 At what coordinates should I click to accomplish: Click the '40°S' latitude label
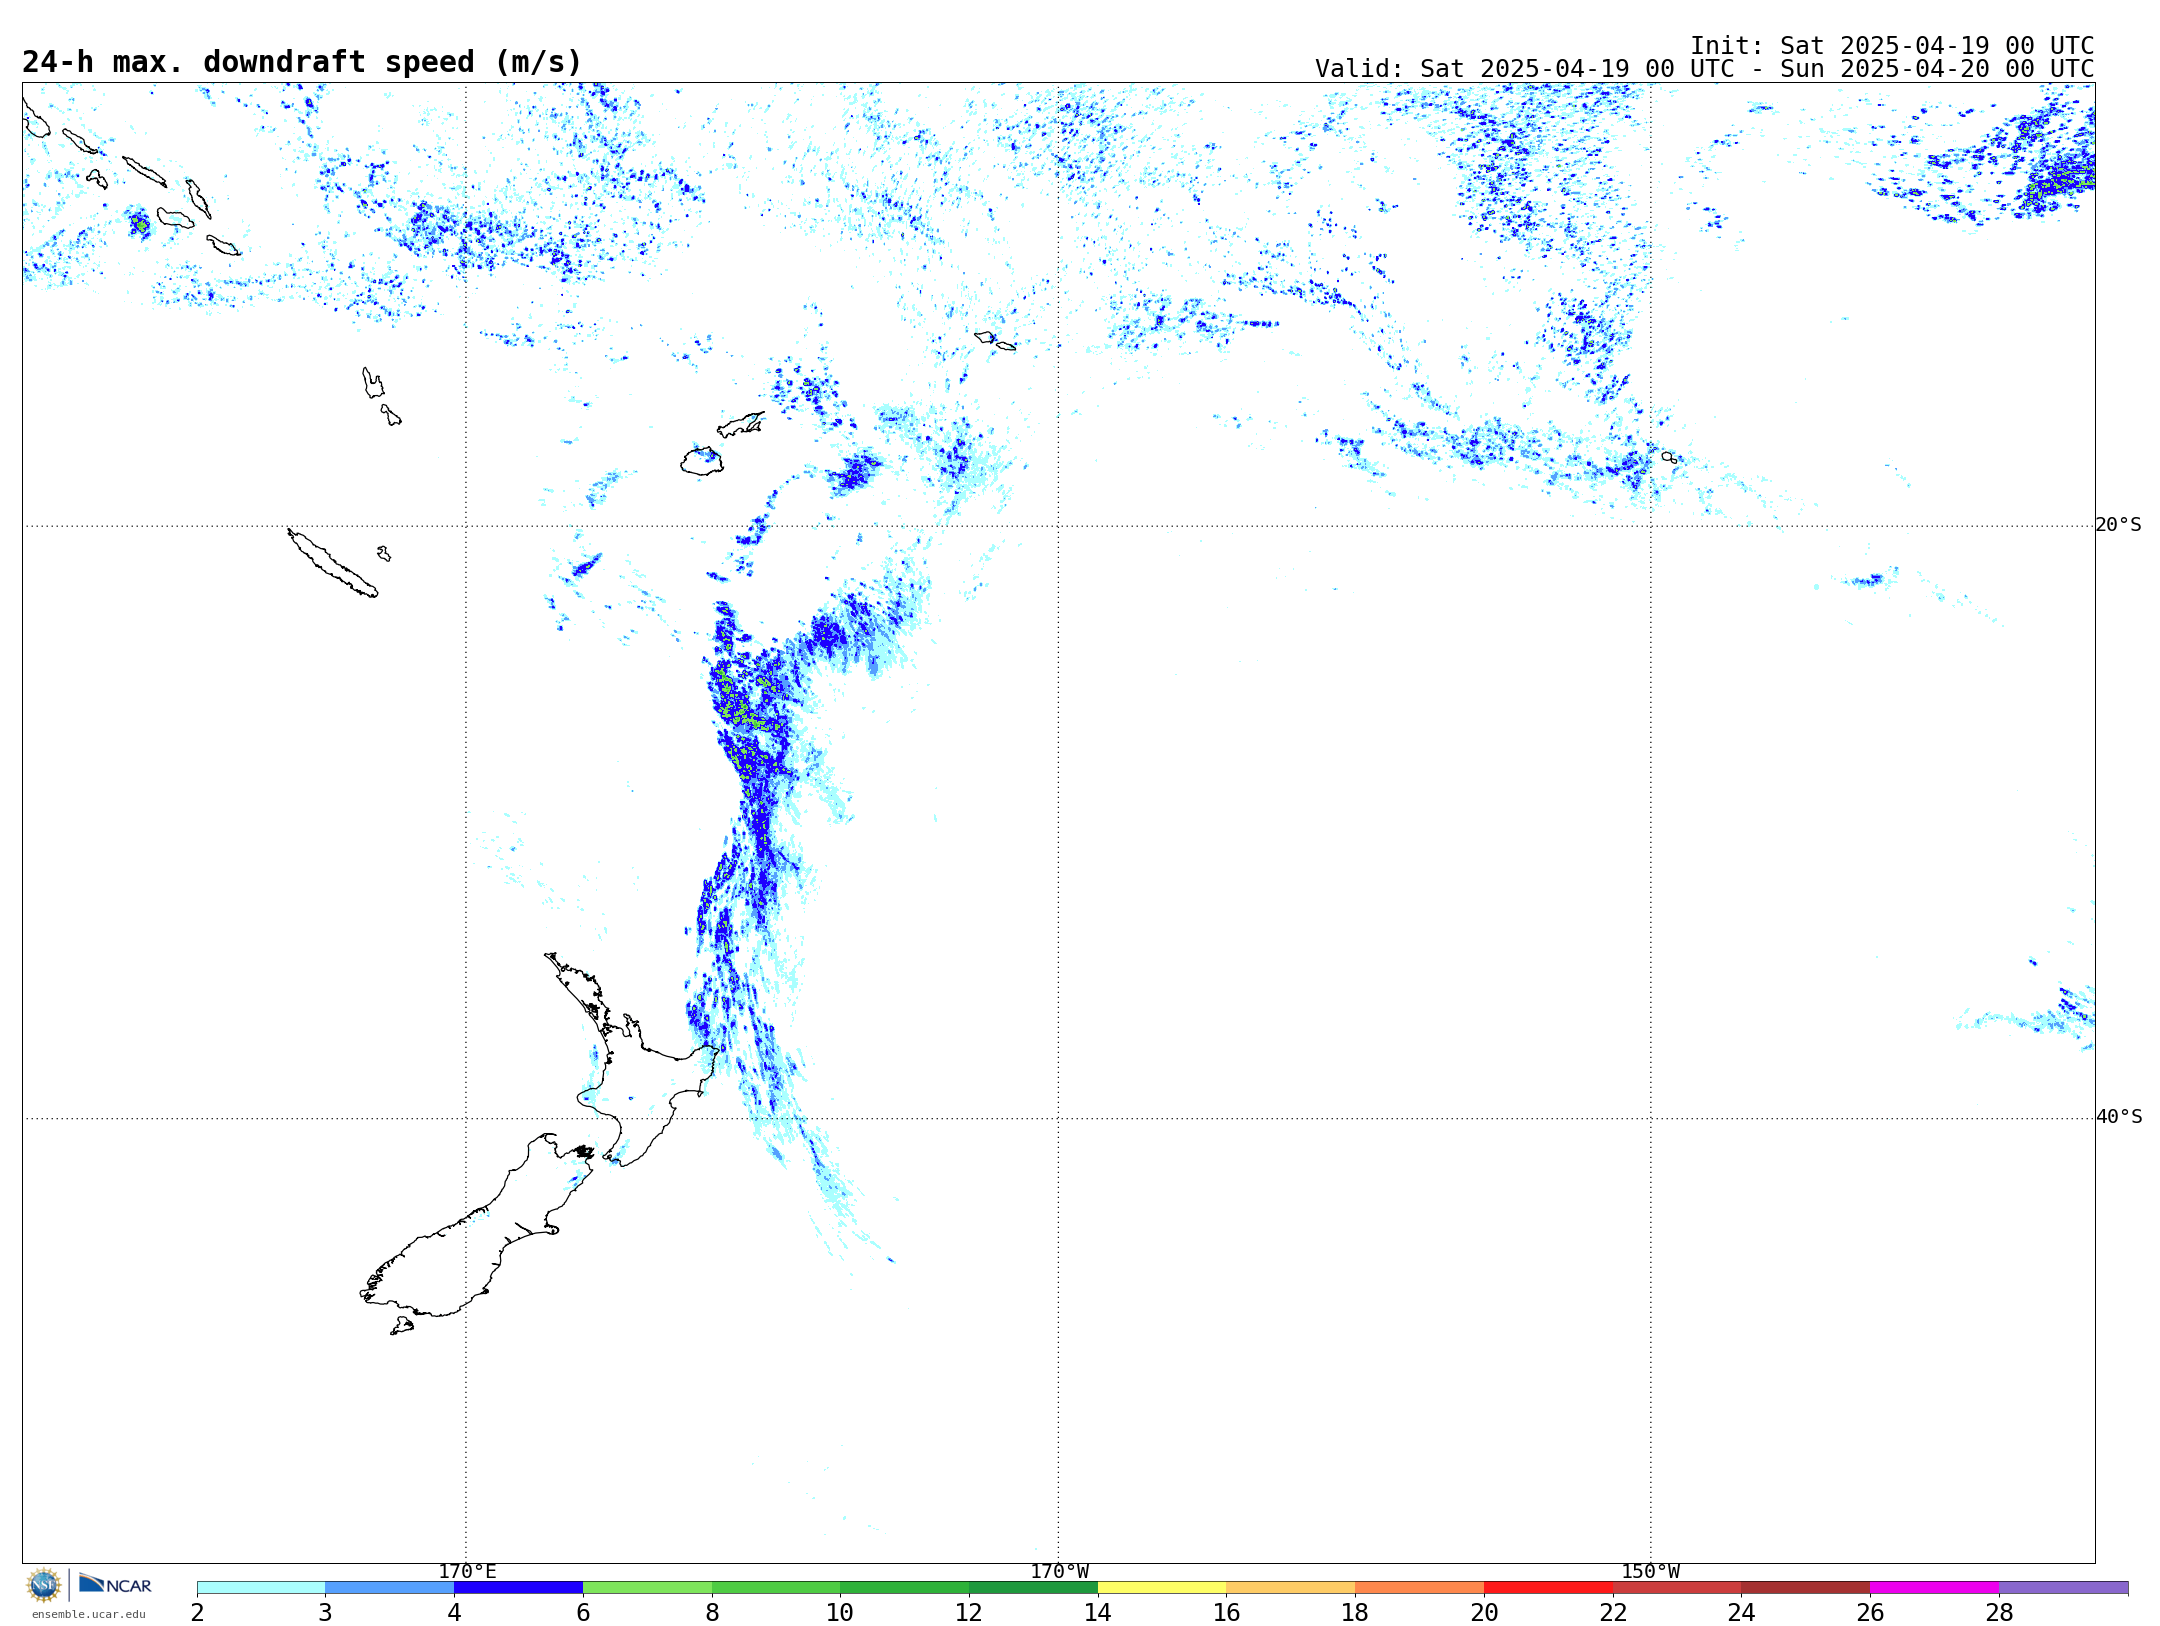coord(2119,1117)
